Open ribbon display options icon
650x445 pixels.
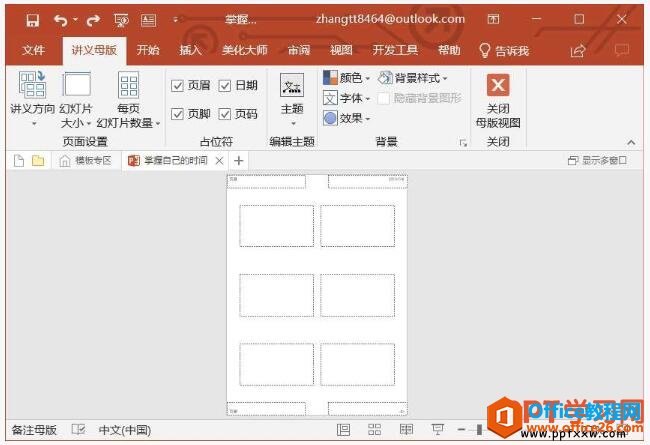[x=493, y=19]
